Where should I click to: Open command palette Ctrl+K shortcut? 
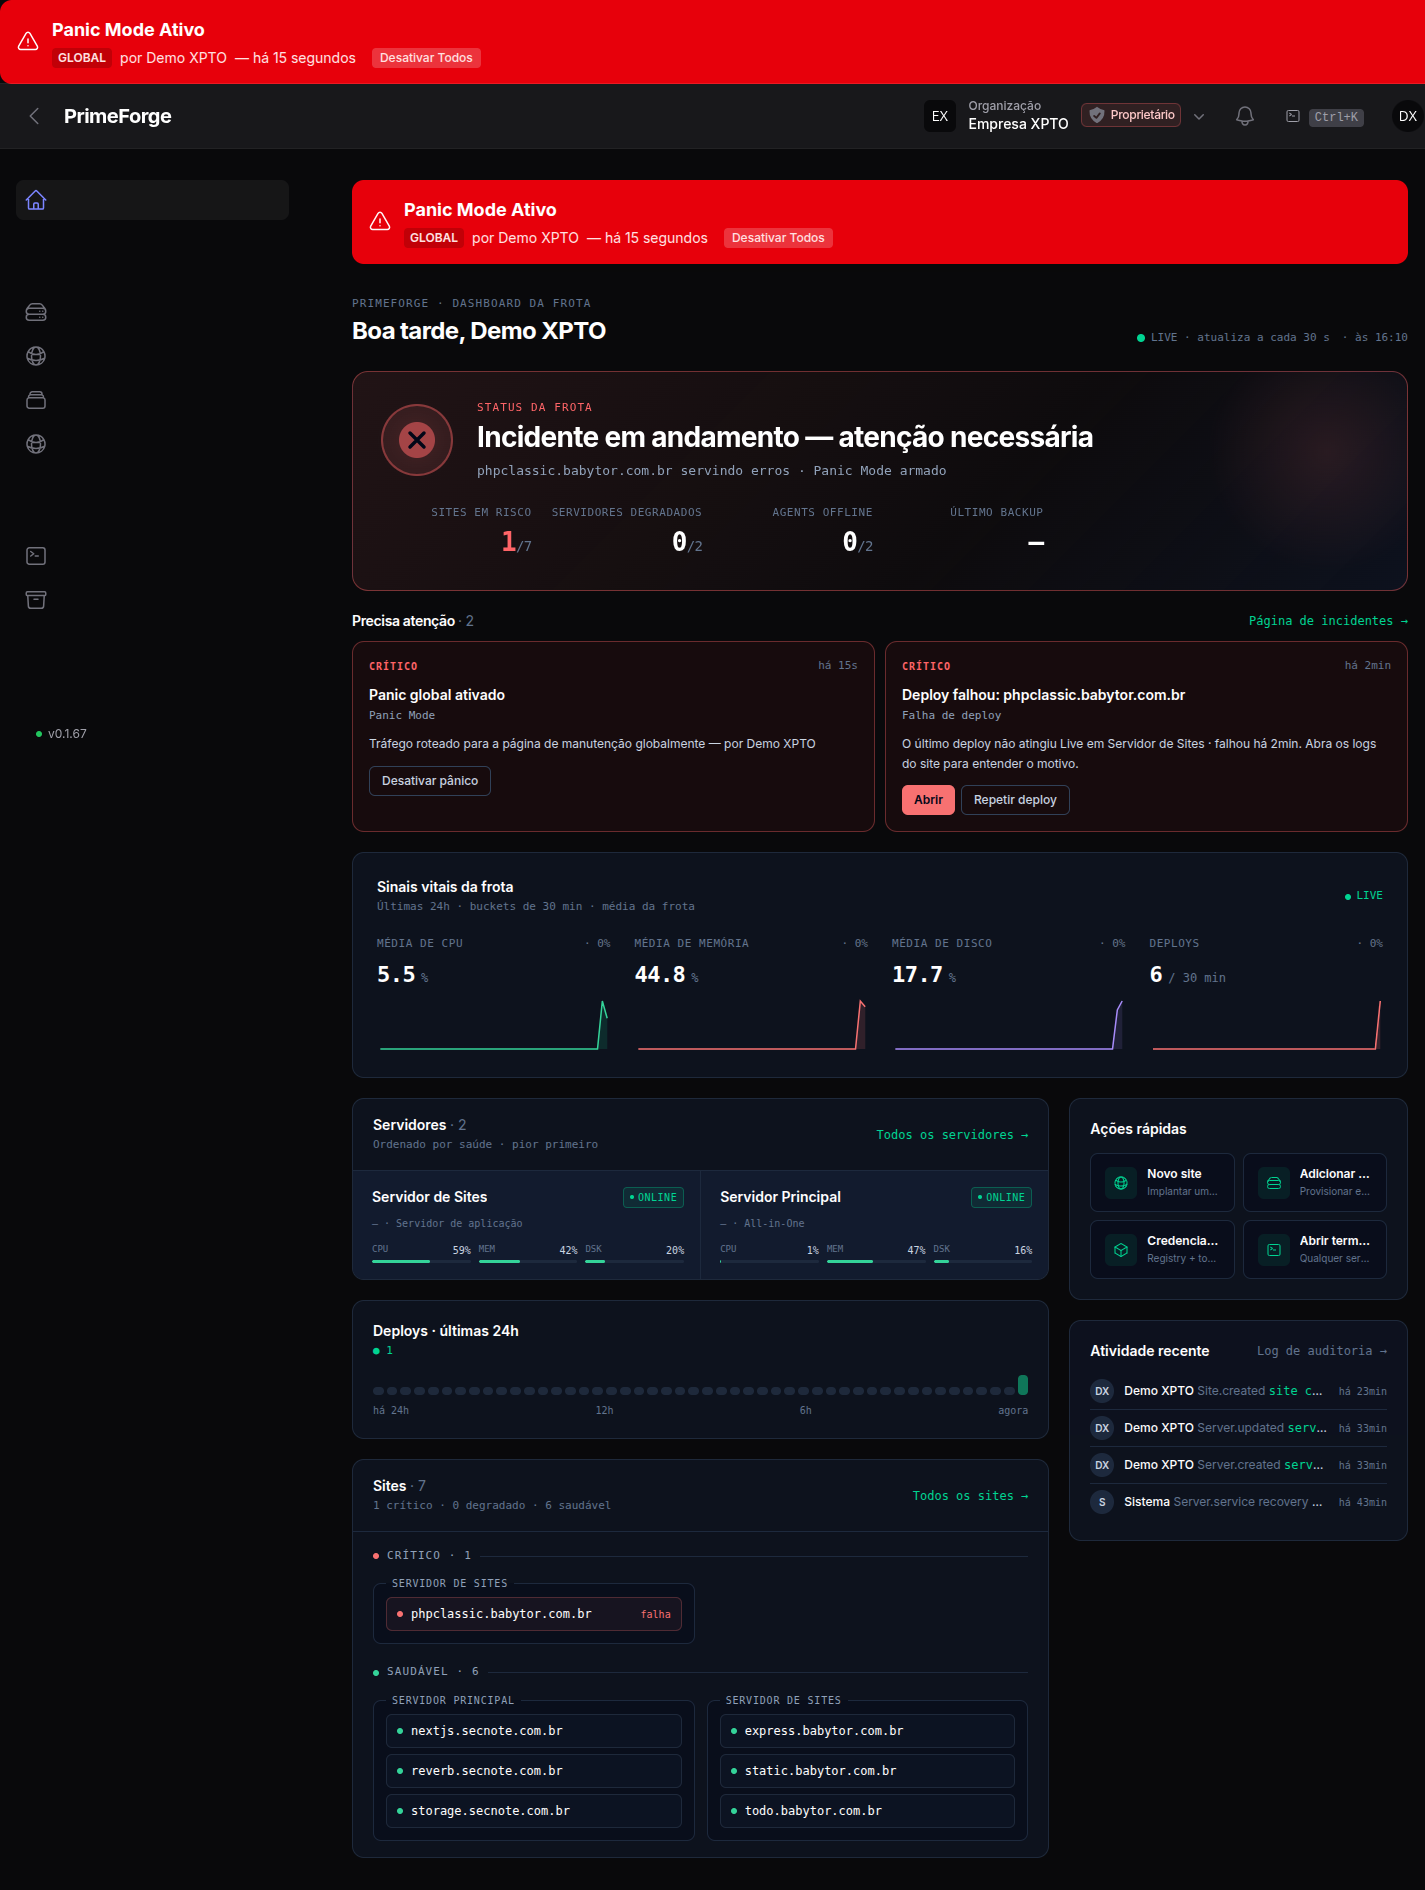1325,117
